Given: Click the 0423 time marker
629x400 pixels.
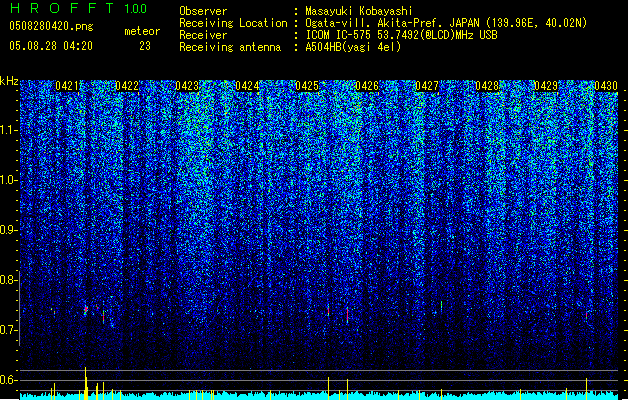Looking at the screenshot, I should coord(187,86).
